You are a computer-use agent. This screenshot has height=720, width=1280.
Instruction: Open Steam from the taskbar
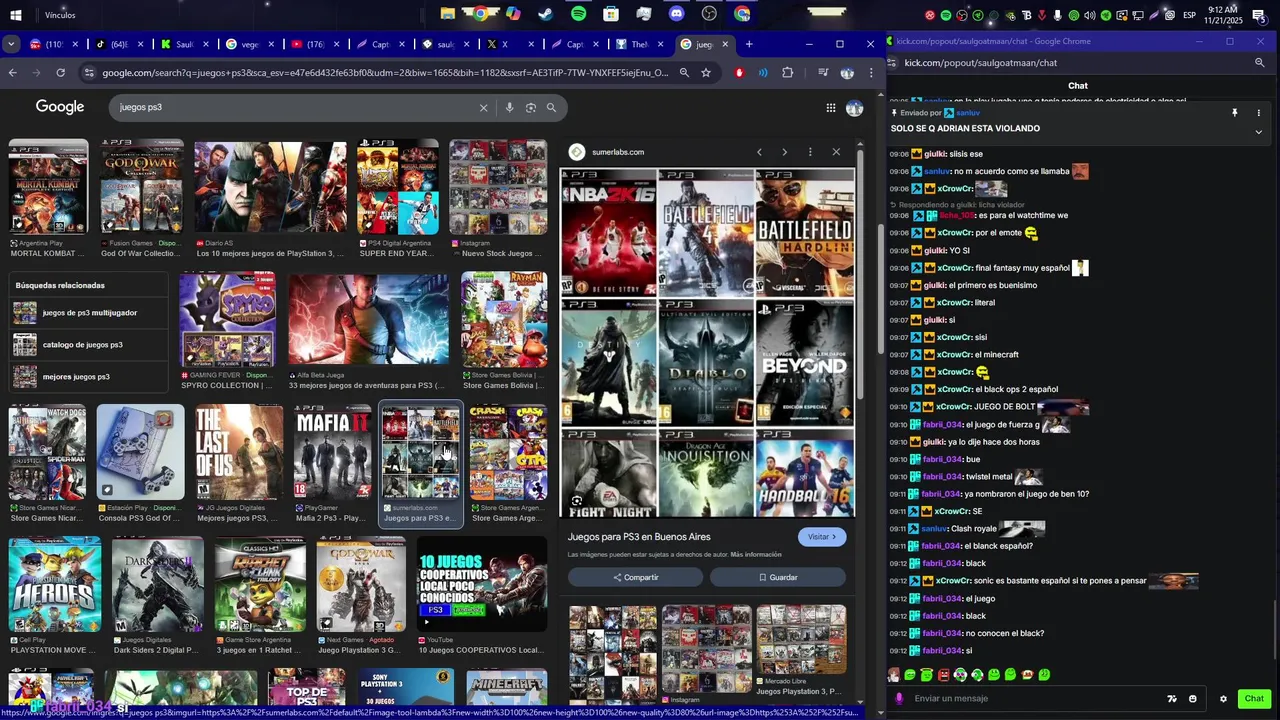coord(546,14)
